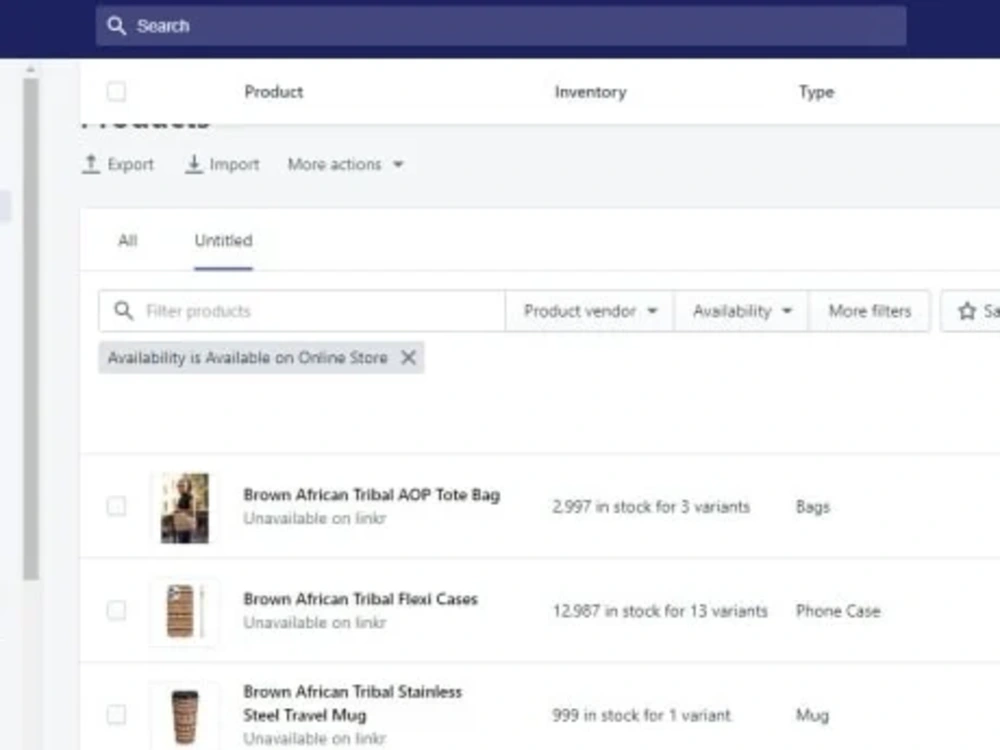The width and height of the screenshot is (1000, 750).
Task: Click the Export button label
Action: pos(130,165)
